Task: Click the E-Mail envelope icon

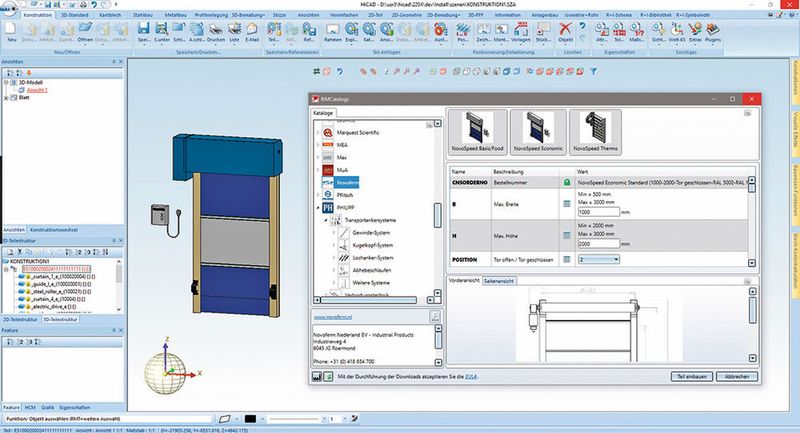Action: [x=252, y=29]
